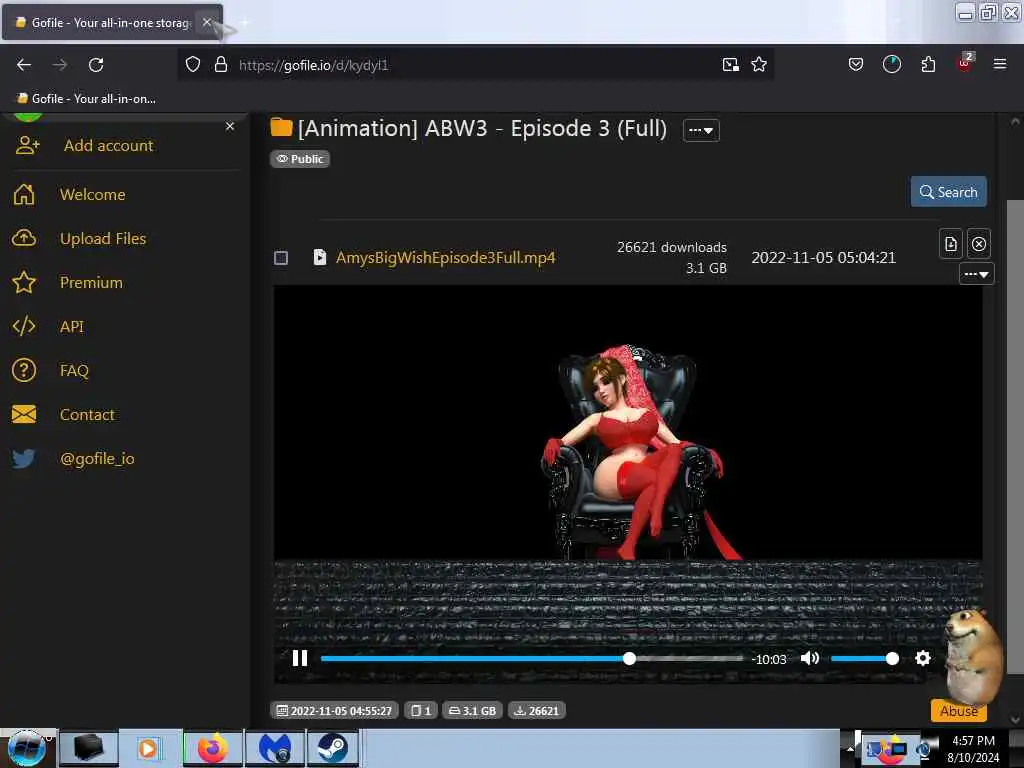Save page to Pocket
The width and height of the screenshot is (1024, 768).
click(856, 64)
